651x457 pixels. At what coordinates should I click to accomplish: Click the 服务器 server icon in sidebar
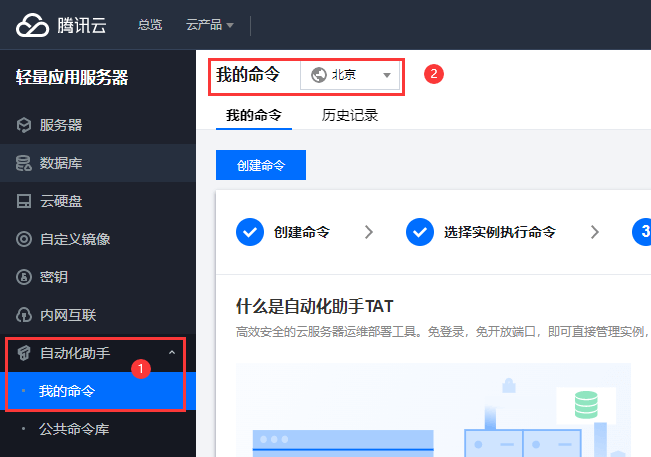[x=23, y=125]
